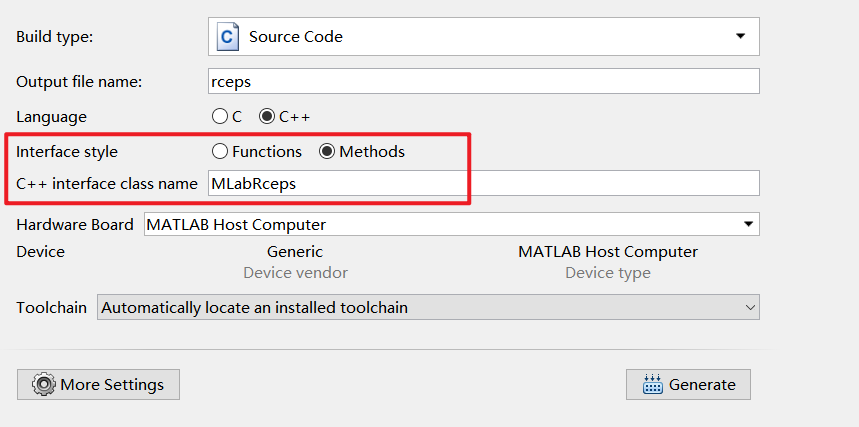Click the Interface style label
Image resolution: width=859 pixels, height=427 pixels.
tap(67, 152)
